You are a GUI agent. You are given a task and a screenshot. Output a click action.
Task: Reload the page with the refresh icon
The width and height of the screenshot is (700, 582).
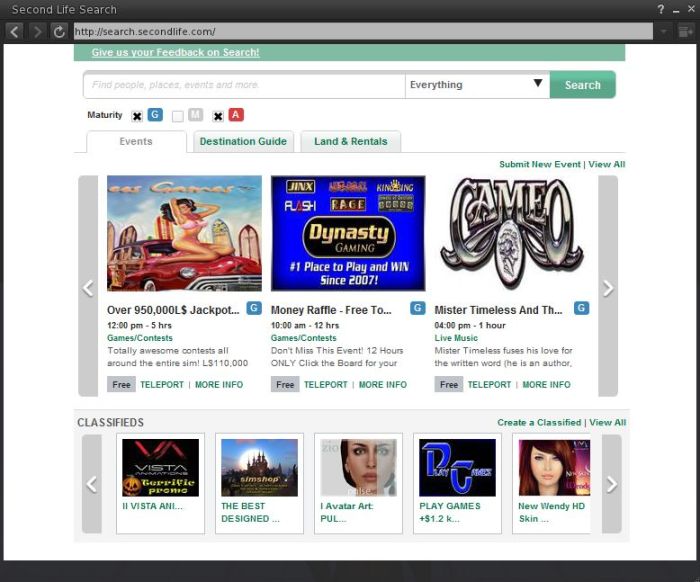click(60, 31)
